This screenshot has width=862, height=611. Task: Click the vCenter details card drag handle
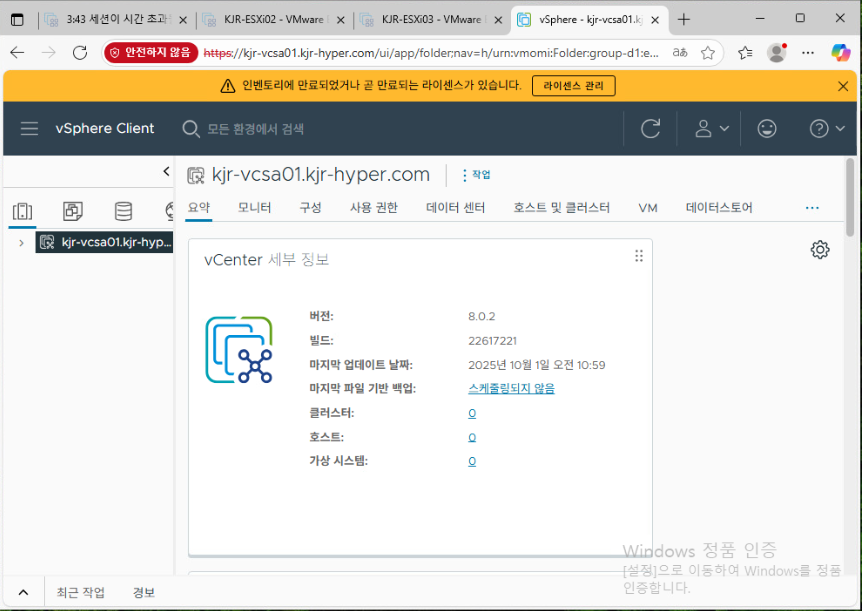pos(639,256)
